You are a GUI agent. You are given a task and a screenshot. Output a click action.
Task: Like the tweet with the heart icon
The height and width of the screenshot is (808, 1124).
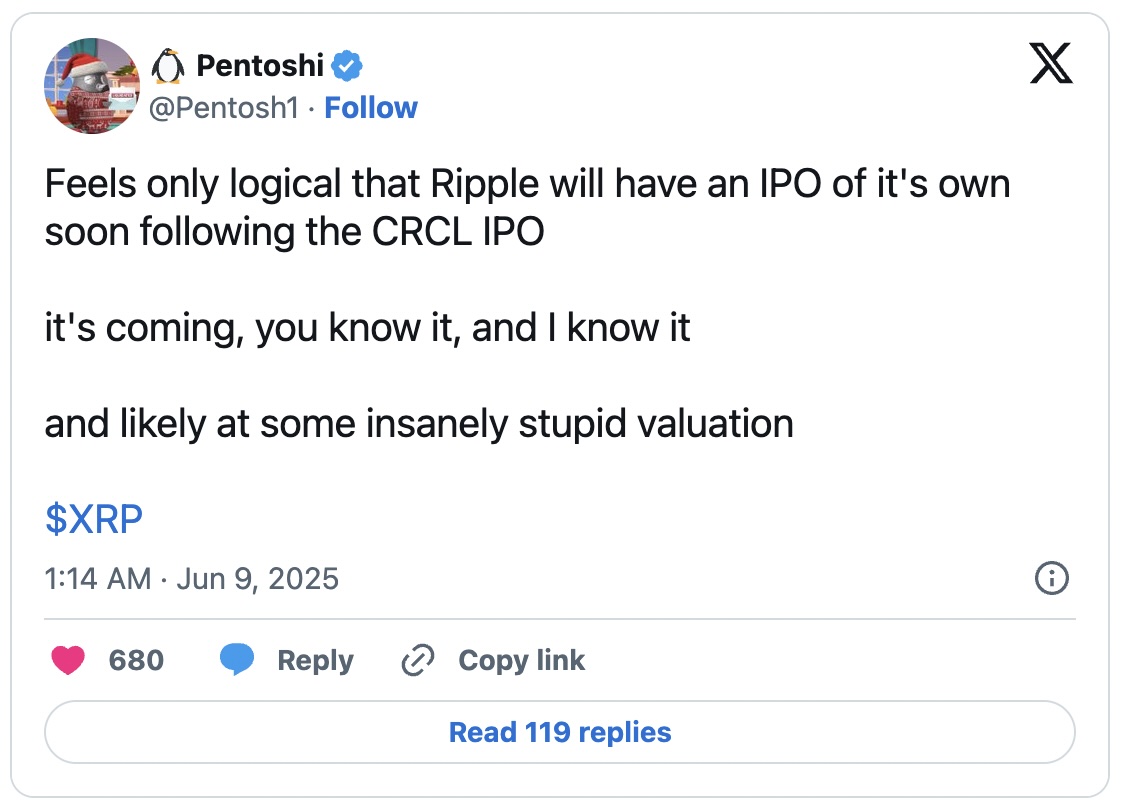tap(68, 660)
